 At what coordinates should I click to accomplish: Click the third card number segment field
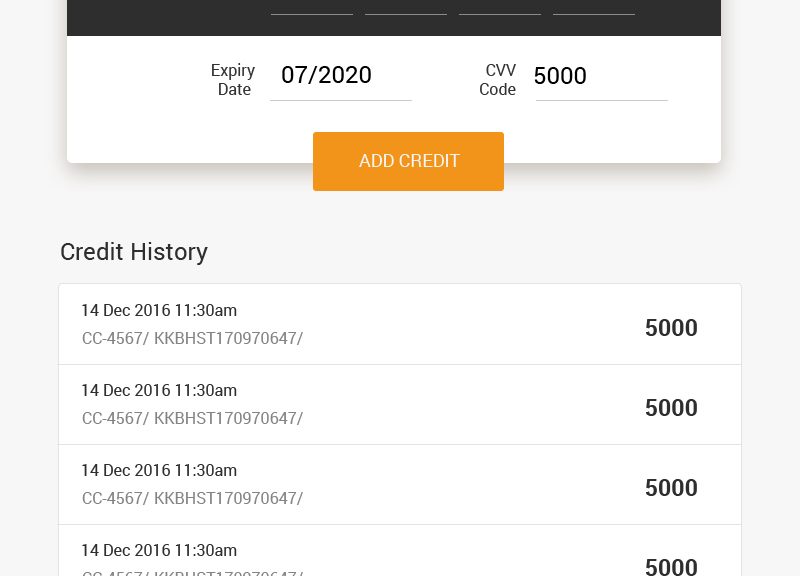coord(500,7)
